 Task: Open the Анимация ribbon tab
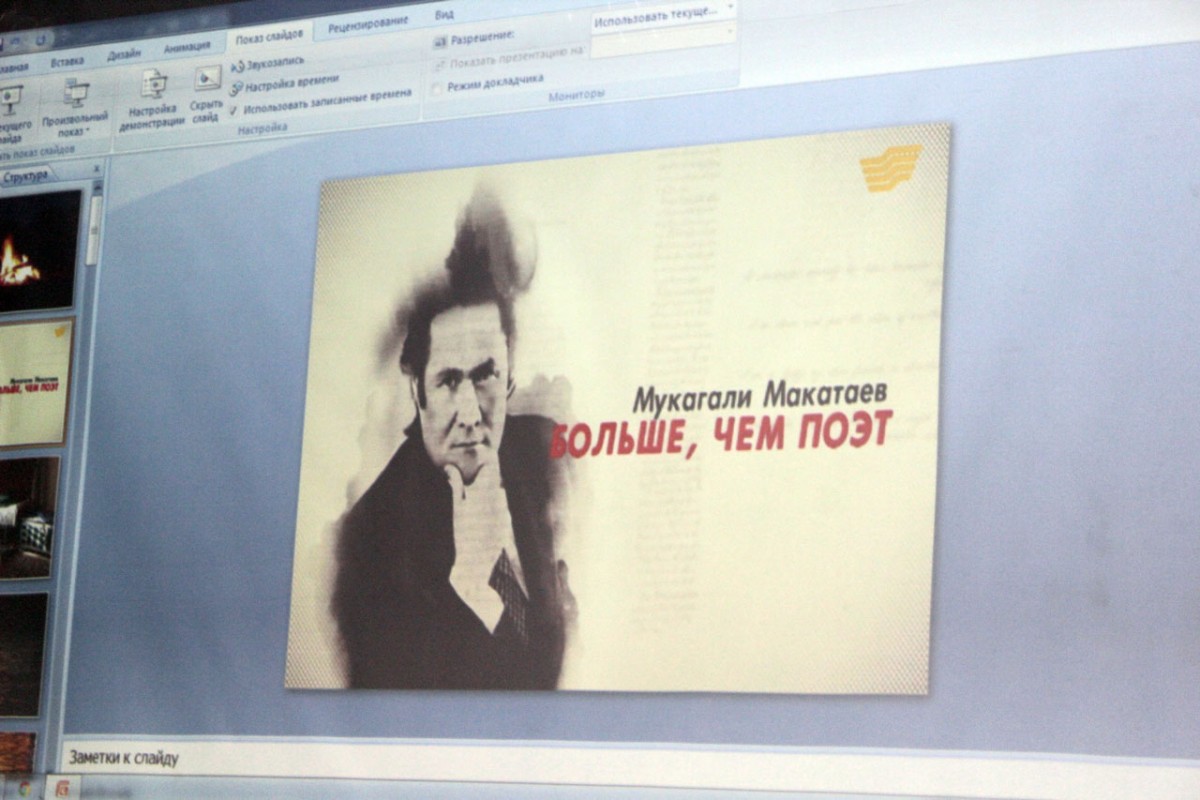click(187, 46)
